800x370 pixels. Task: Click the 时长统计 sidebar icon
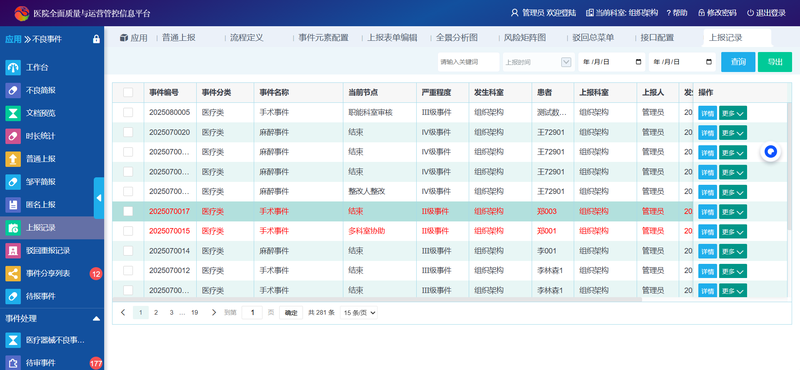[x=13, y=136]
